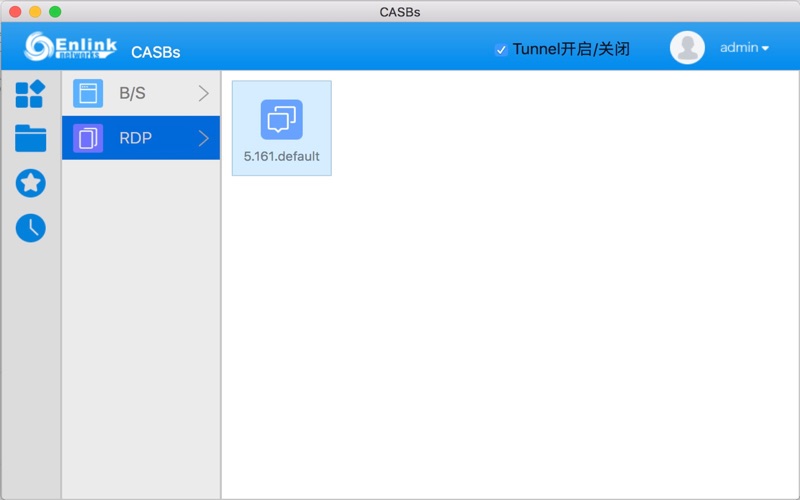The width and height of the screenshot is (800, 500).
Task: Expand the B/S category chevron
Action: tap(204, 93)
